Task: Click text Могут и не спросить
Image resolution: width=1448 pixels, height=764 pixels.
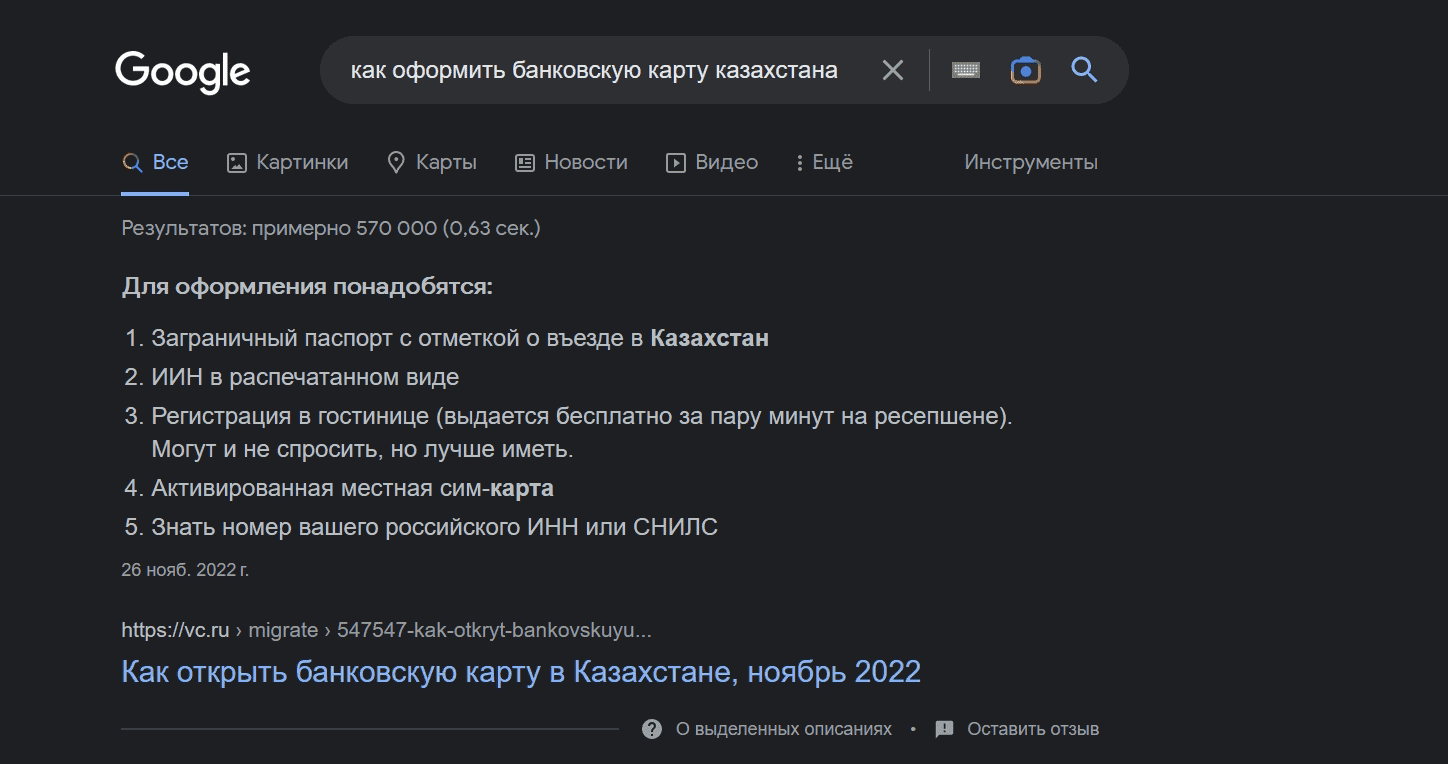Action: (362, 450)
